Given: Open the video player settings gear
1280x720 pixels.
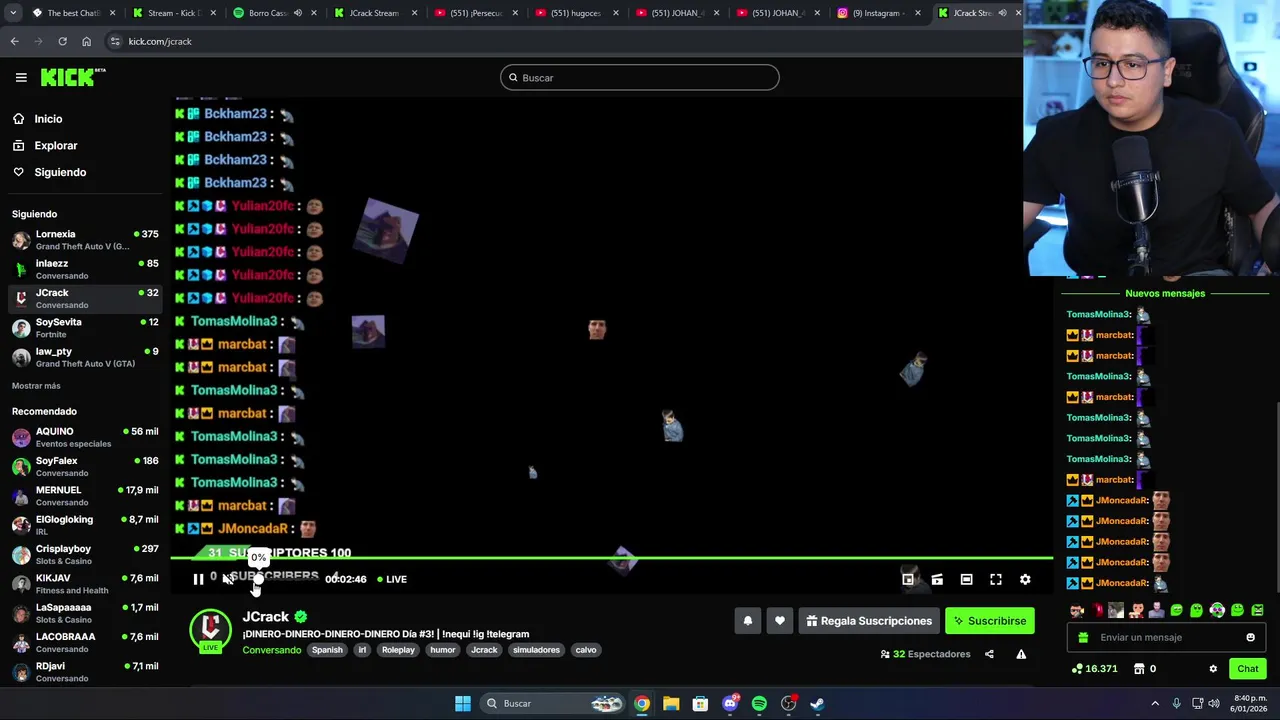Looking at the screenshot, I should click(x=1025, y=579).
